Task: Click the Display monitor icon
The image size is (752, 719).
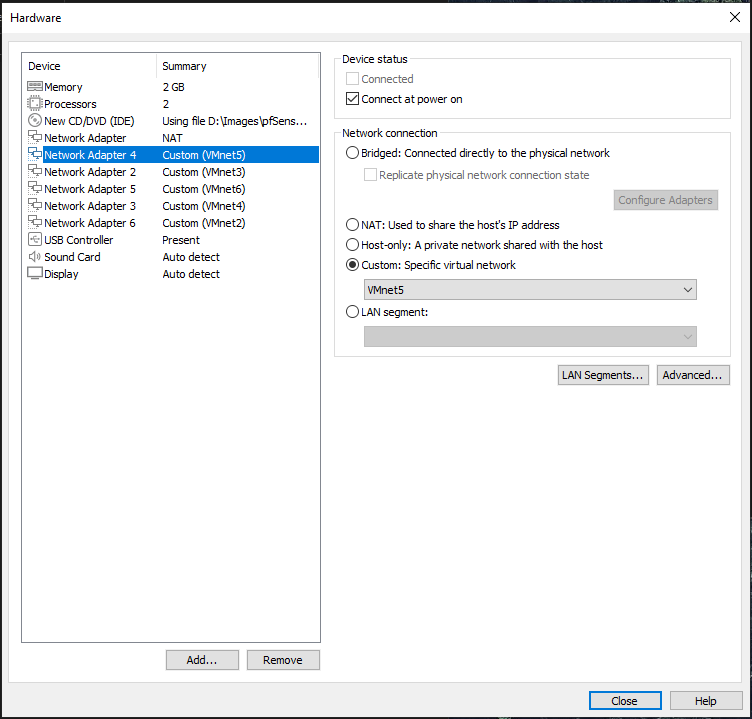Action: point(34,274)
